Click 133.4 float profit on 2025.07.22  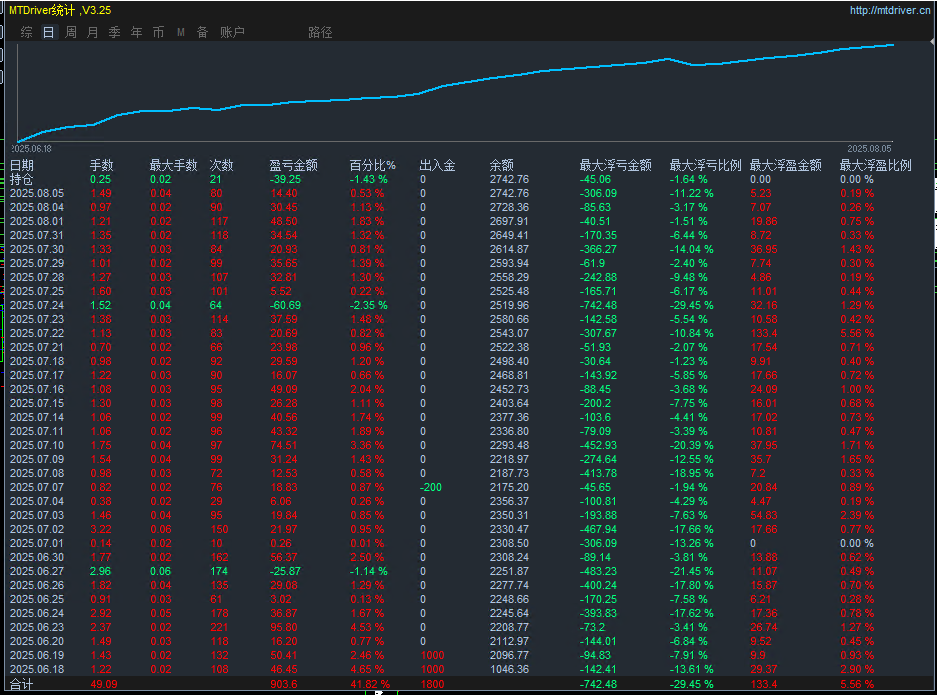764,333
